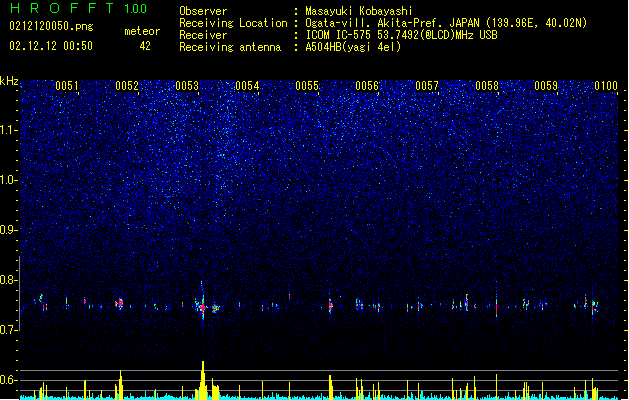Click the HROFFT 1.0.0 title text
The width and height of the screenshot is (629, 400).
click(x=78, y=8)
